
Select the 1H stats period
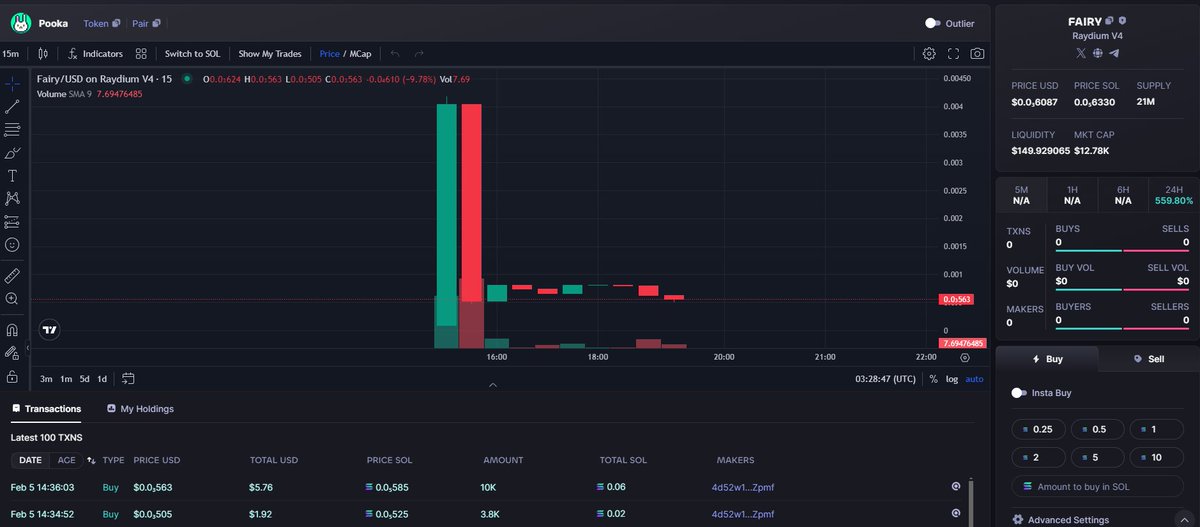(1072, 195)
